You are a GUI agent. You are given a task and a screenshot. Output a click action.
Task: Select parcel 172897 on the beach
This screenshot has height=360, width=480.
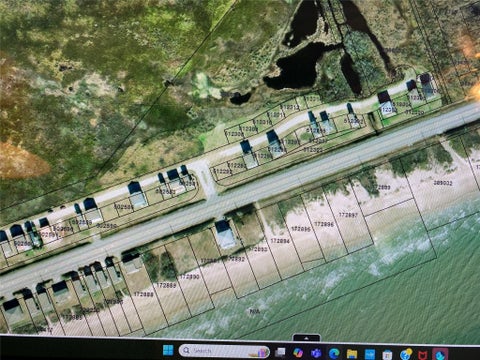pos(348,215)
